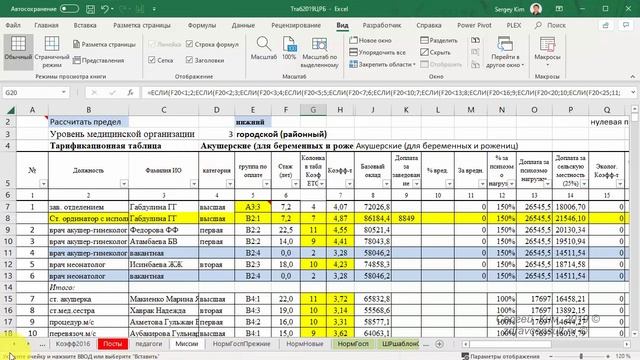Expand the formula bar with chevron

click(633, 93)
